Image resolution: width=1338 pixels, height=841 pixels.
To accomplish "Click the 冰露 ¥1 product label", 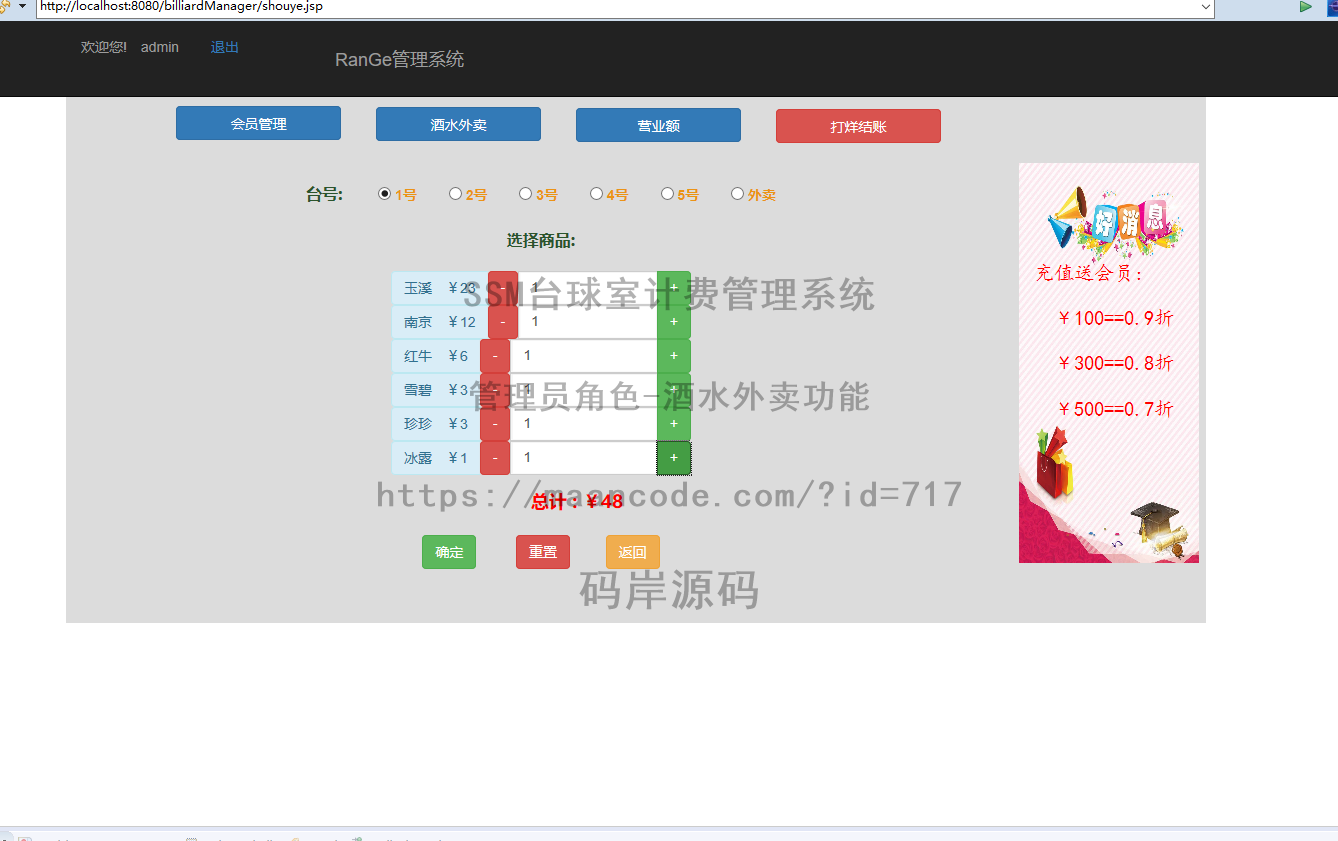I will point(436,458).
